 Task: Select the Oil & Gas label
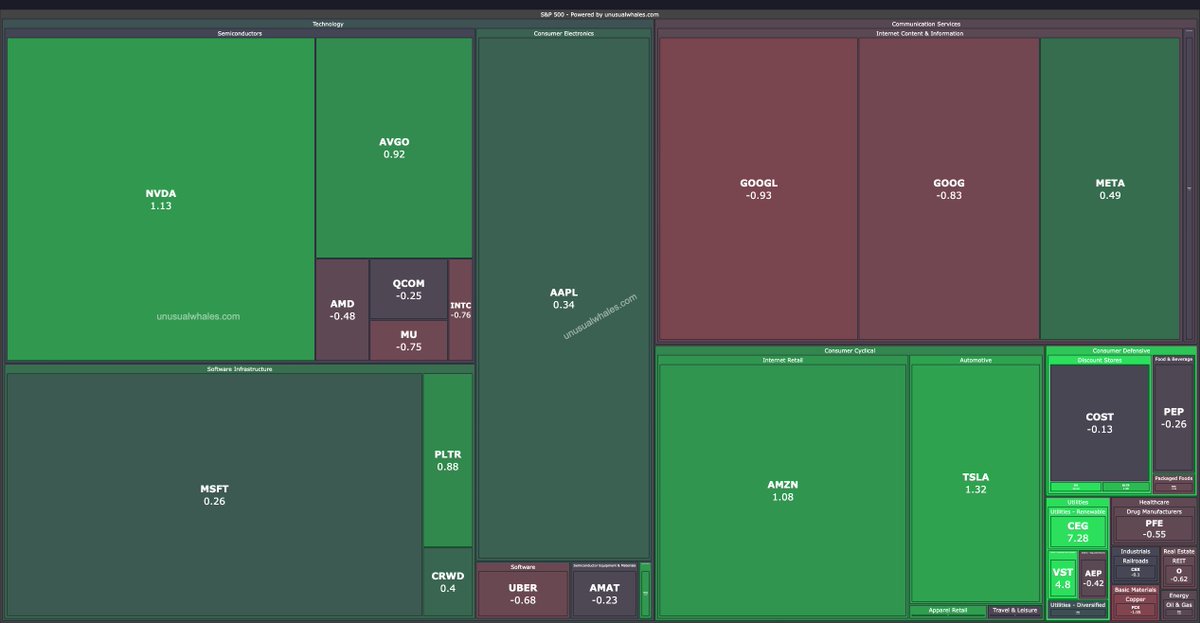1178,604
